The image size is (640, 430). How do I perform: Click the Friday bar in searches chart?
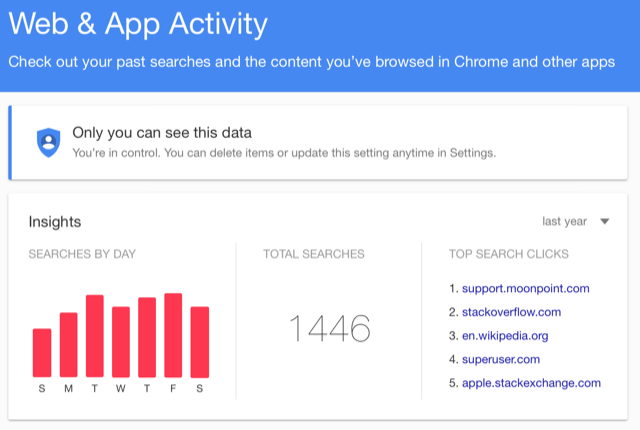[x=173, y=335]
